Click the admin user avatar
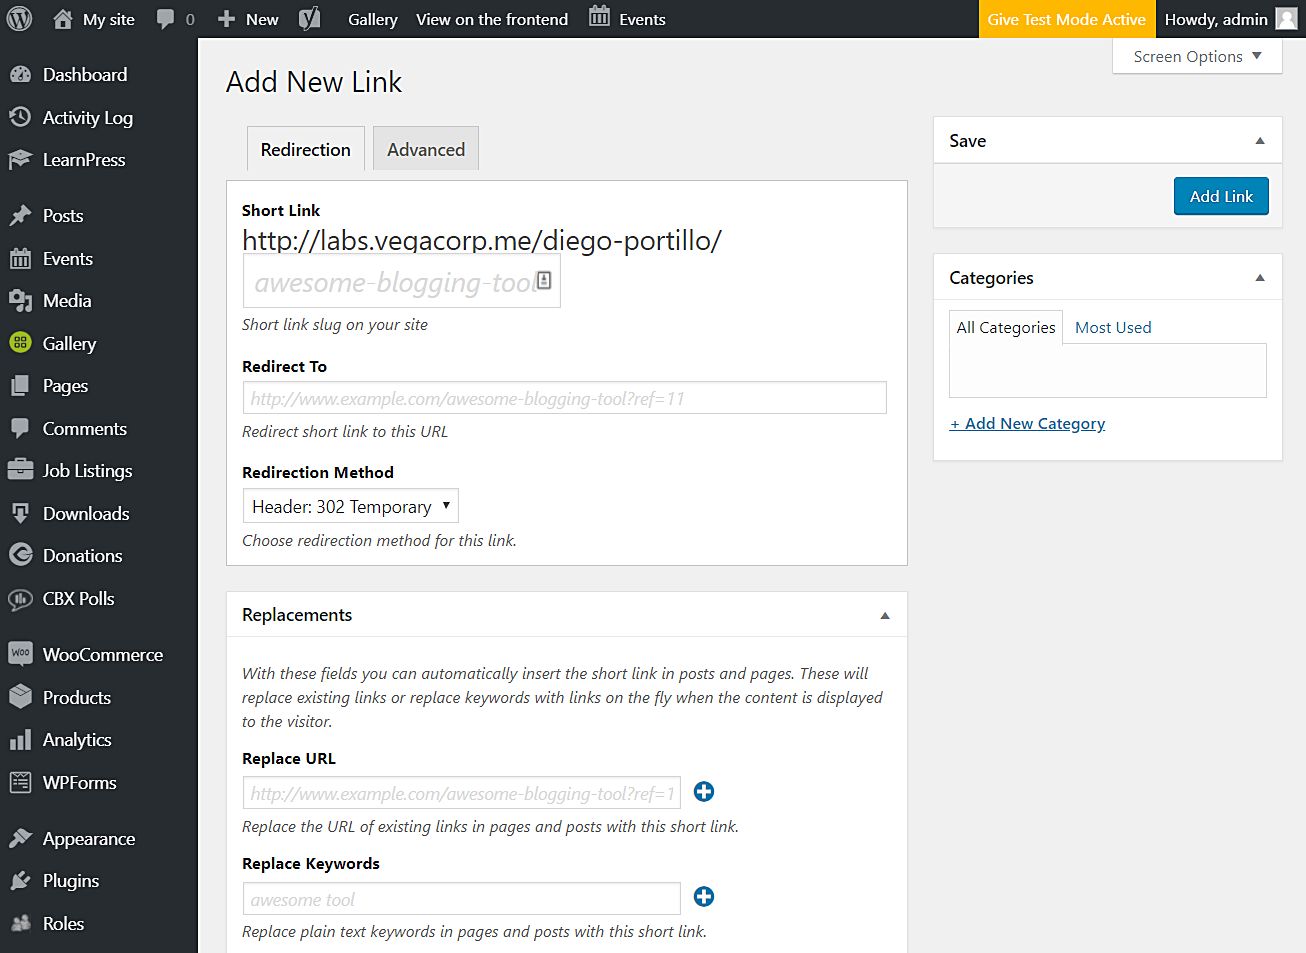 [x=1286, y=19]
